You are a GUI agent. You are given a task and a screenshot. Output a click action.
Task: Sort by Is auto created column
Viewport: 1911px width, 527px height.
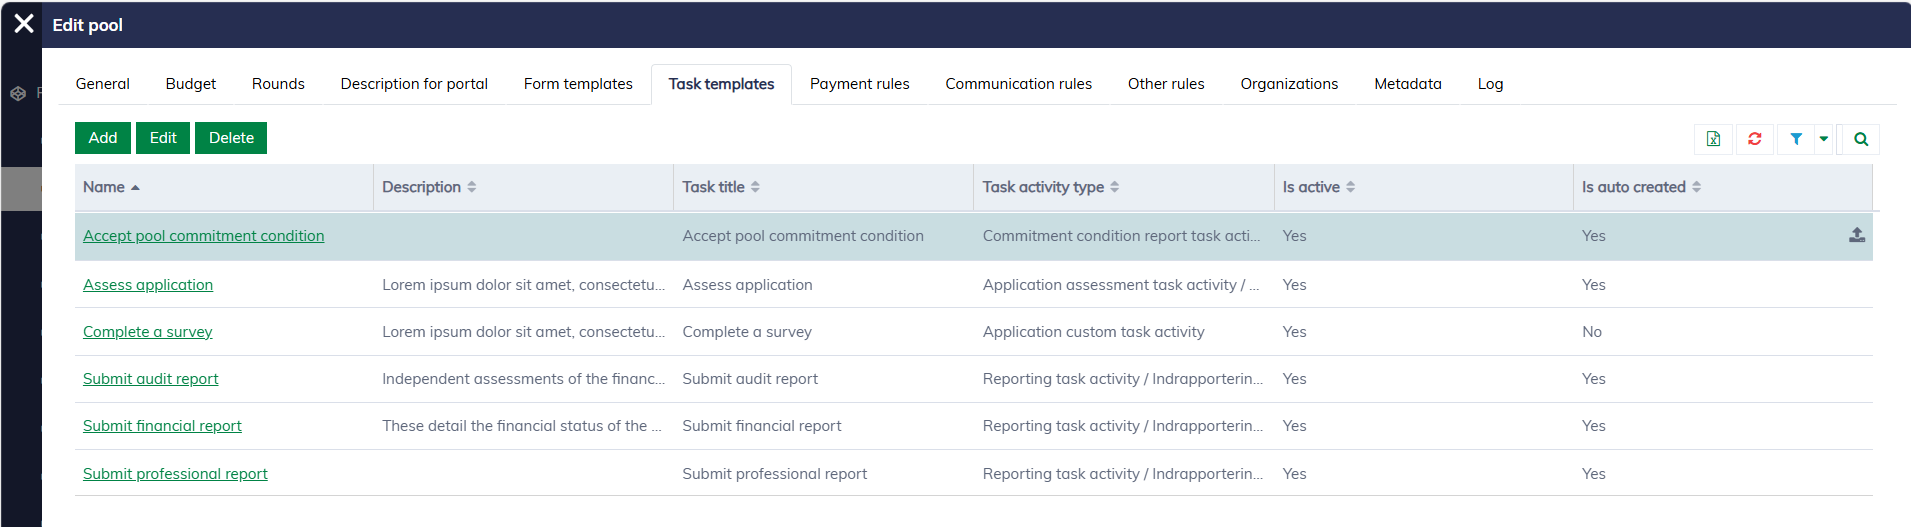tap(1696, 187)
